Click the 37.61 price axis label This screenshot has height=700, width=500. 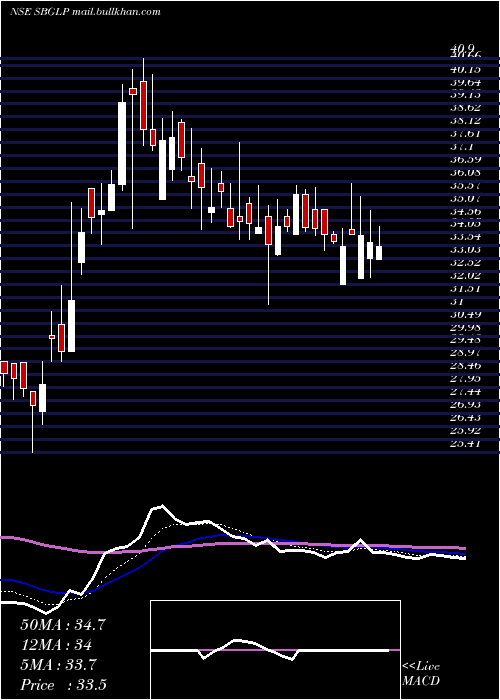point(465,133)
